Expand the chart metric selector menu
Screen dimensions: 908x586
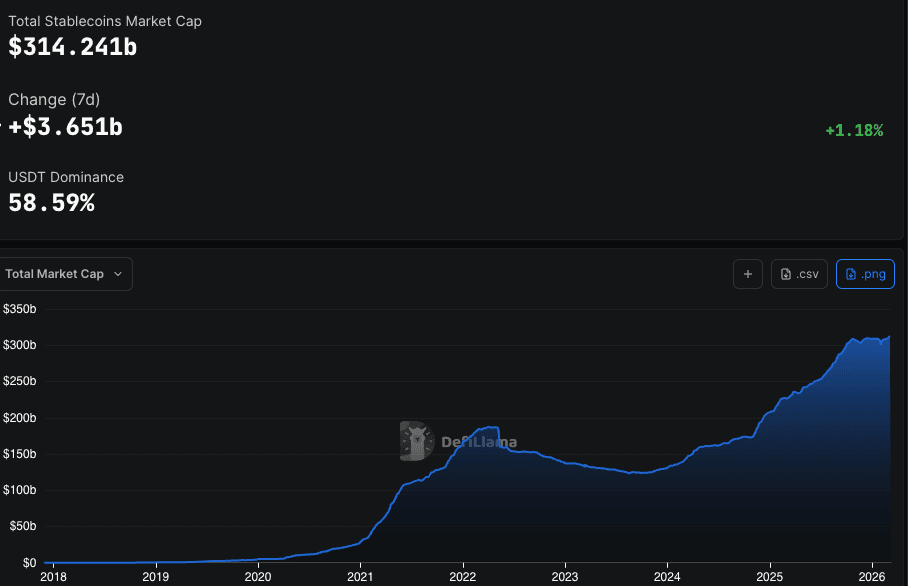click(65, 274)
